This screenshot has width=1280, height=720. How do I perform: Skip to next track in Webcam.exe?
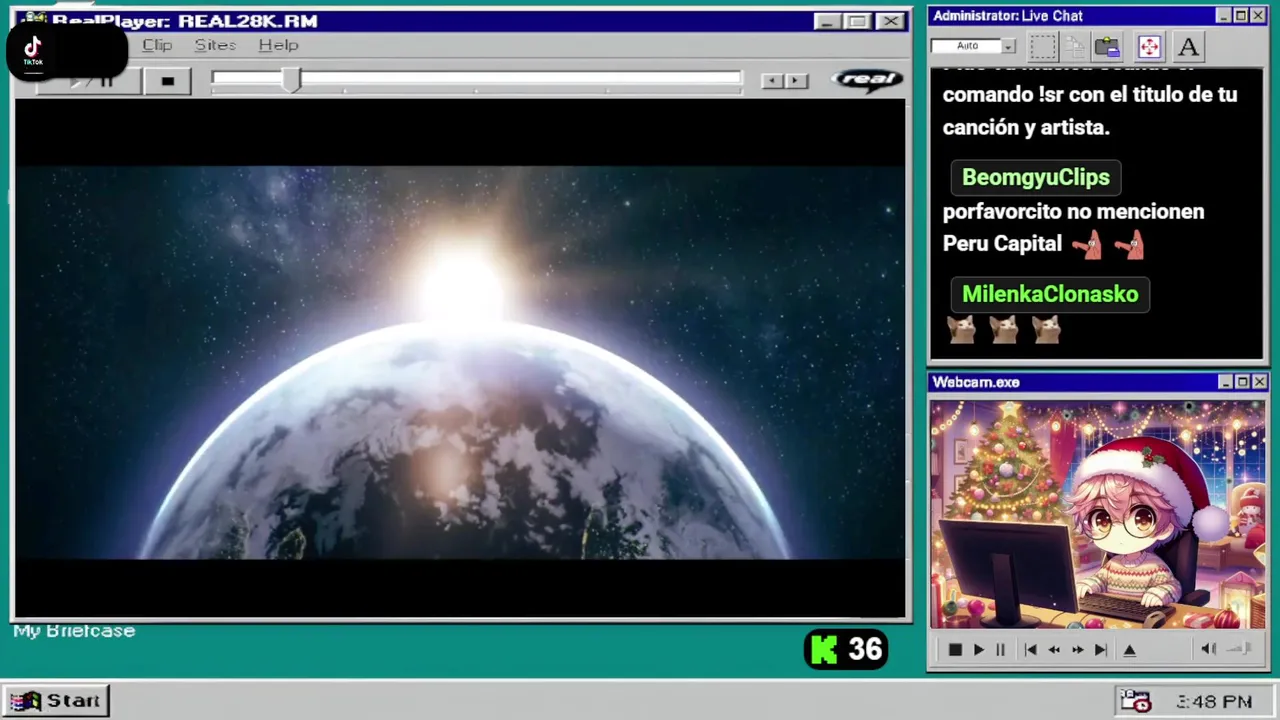pyautogui.click(x=1100, y=650)
